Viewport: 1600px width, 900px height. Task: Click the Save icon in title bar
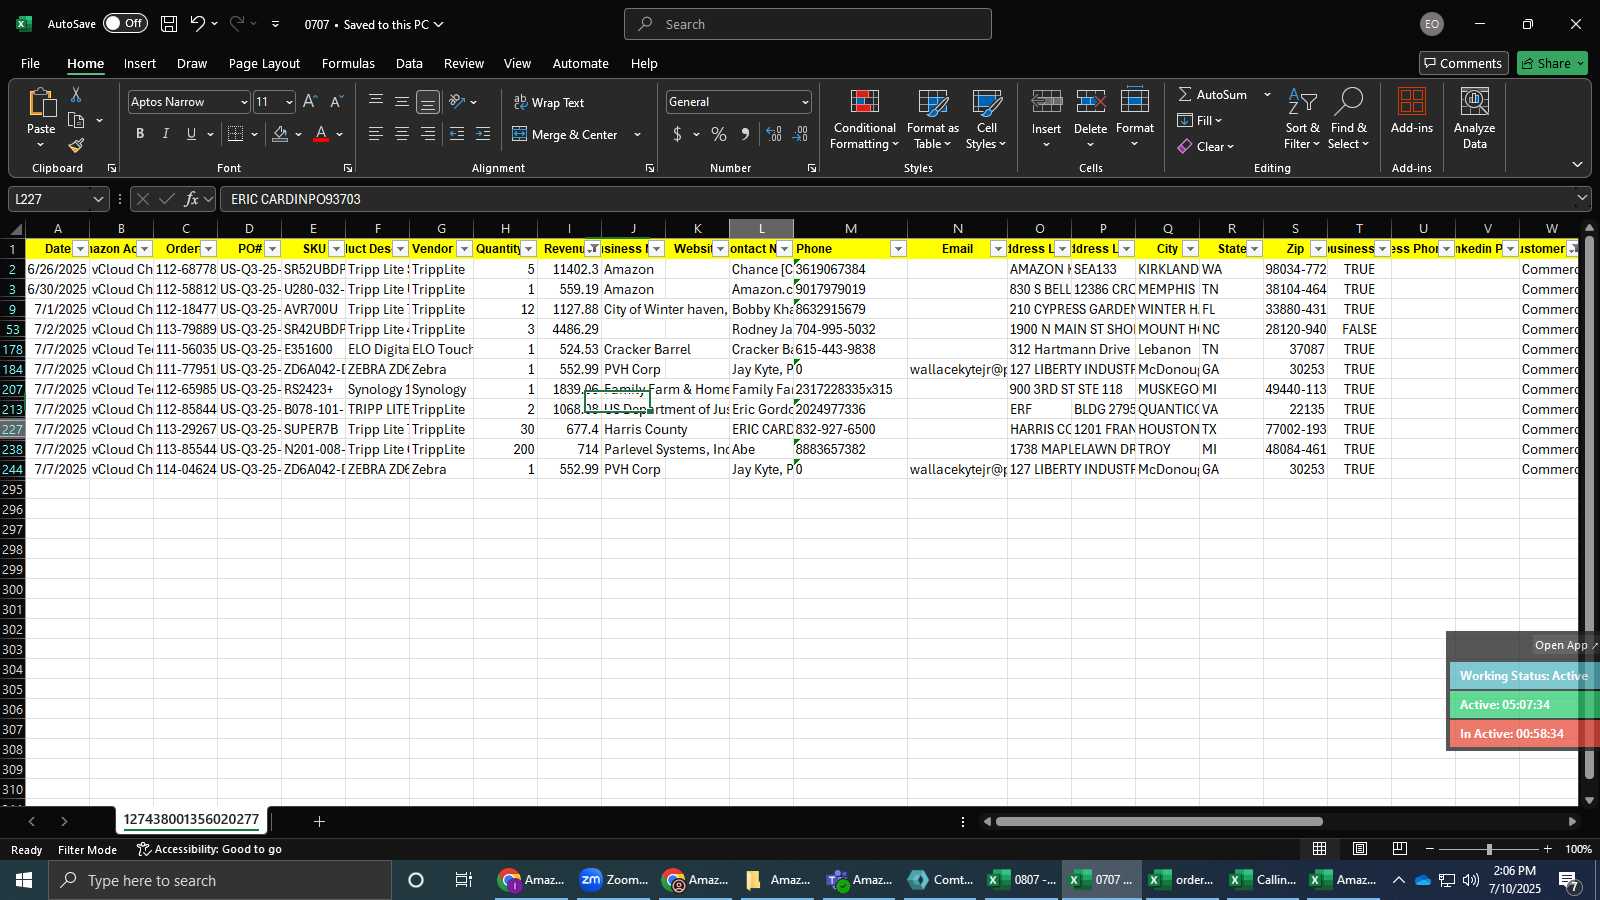coord(169,24)
